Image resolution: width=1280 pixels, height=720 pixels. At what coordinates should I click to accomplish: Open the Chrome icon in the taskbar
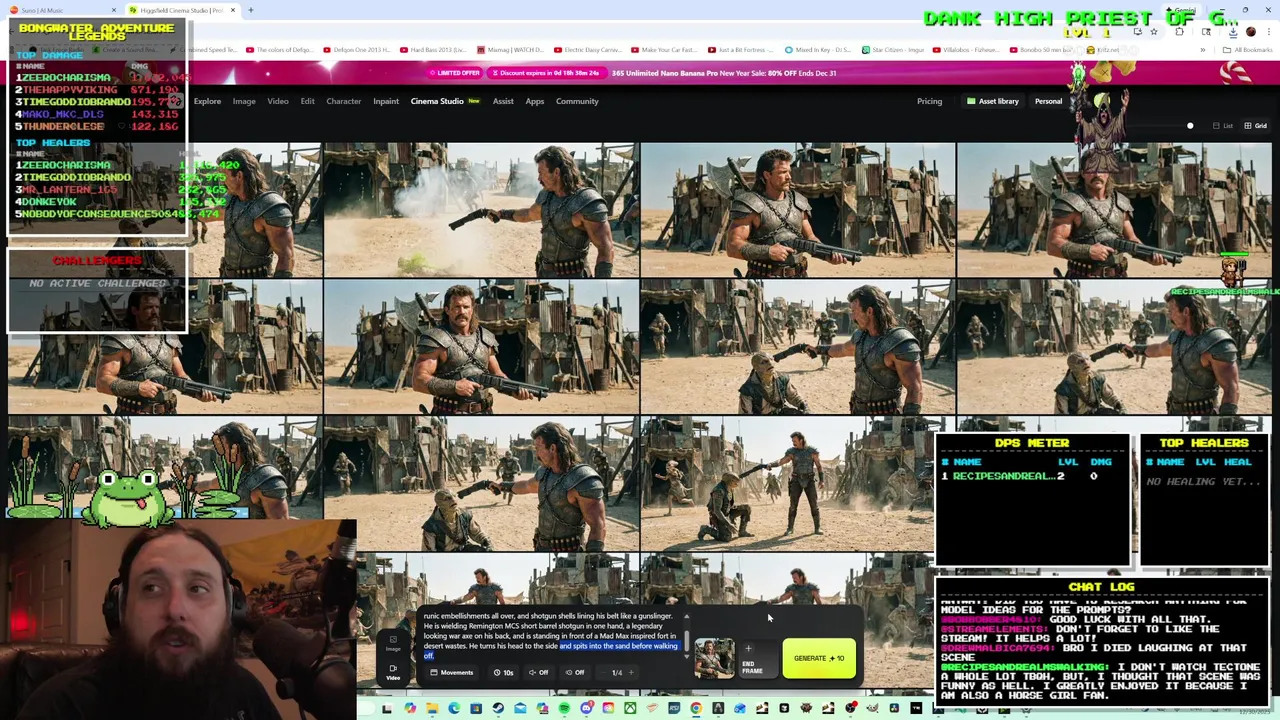696,708
